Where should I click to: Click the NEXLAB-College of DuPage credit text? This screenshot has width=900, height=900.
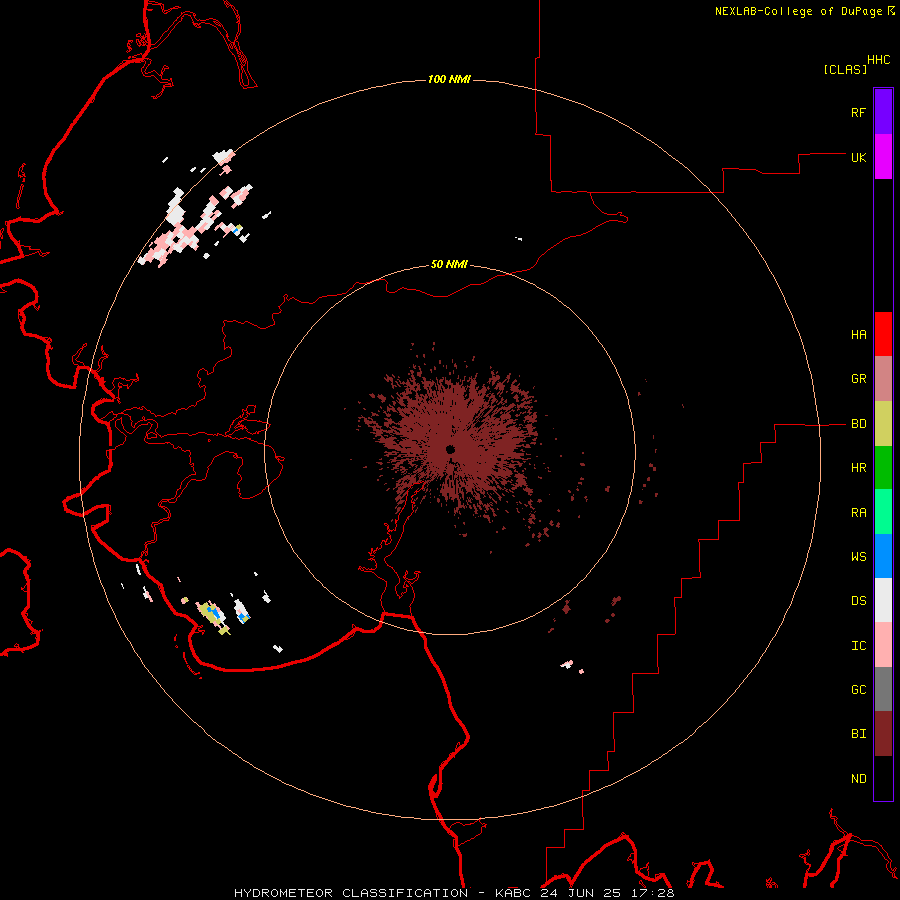[x=798, y=11]
